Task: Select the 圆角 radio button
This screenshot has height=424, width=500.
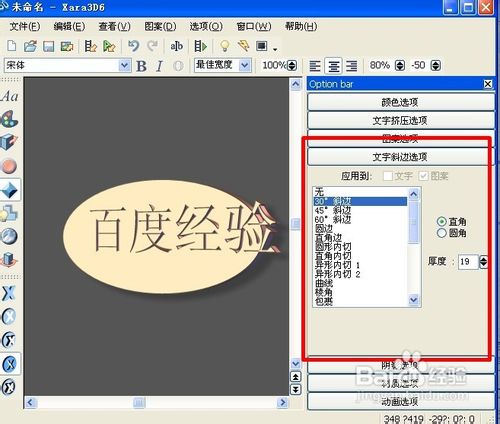Action: coord(442,233)
